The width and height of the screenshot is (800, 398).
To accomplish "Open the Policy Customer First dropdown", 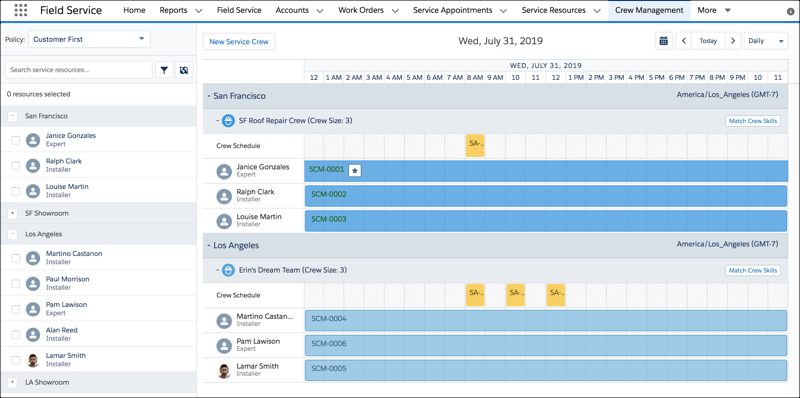I will (x=89, y=39).
